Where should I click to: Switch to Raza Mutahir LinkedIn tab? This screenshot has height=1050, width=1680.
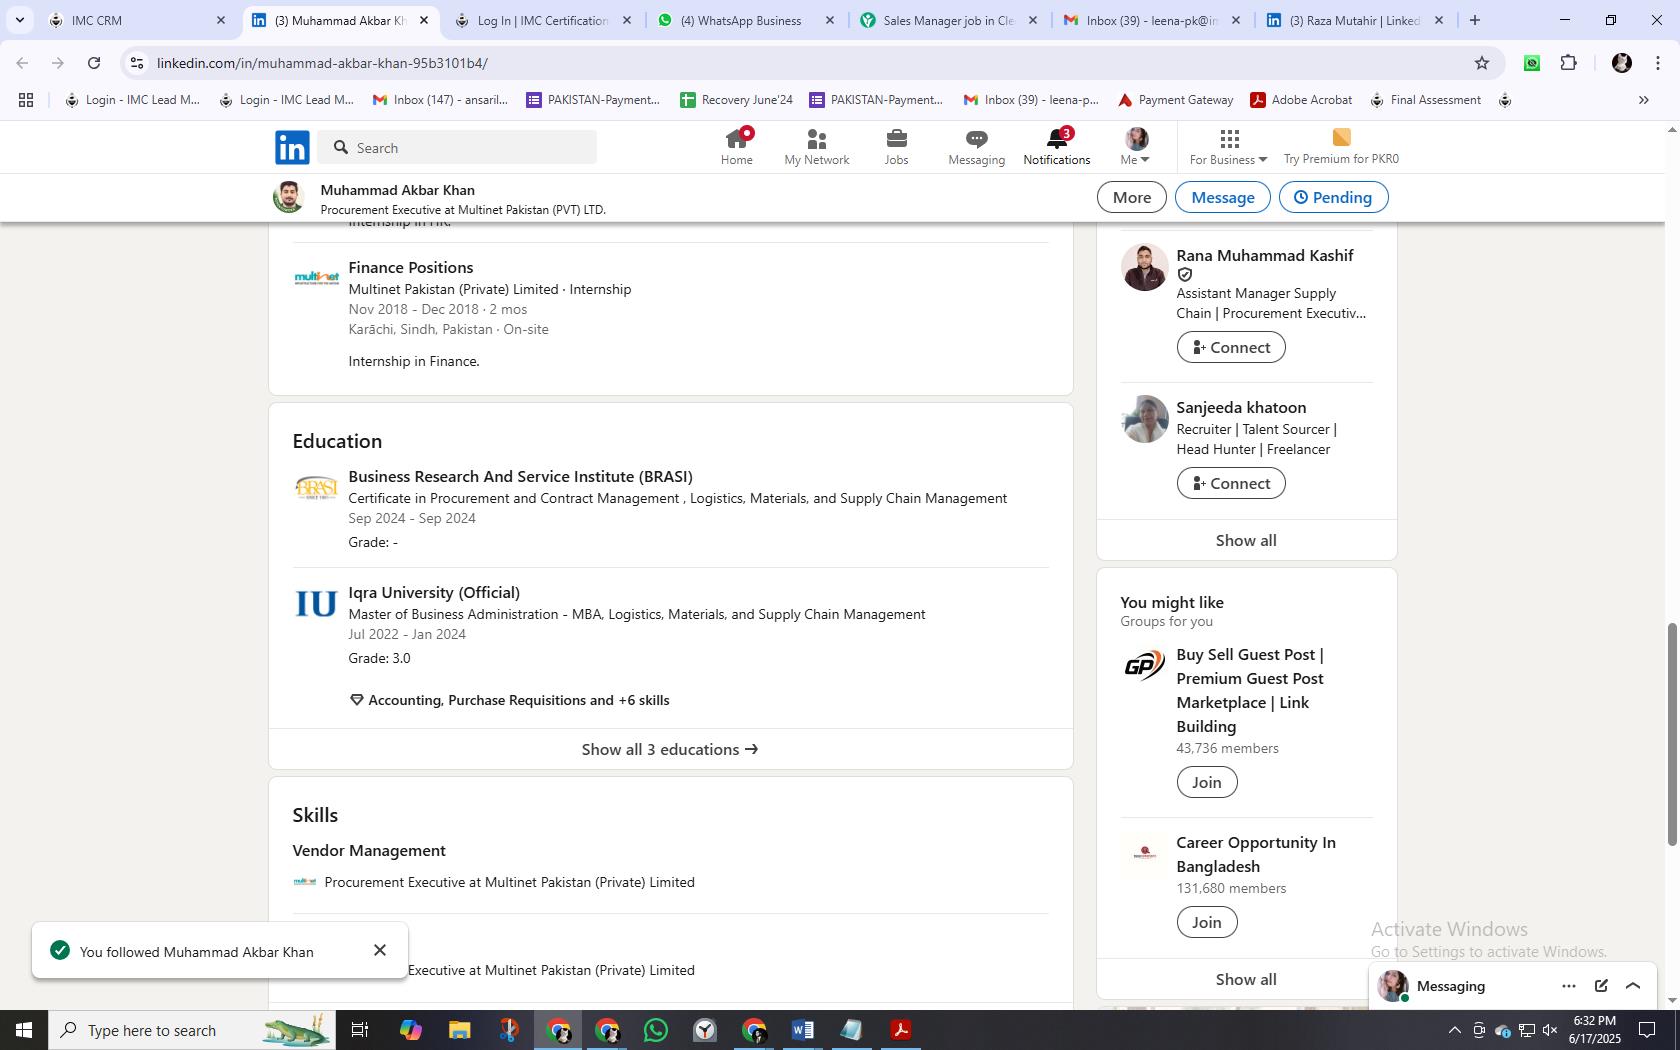(1355, 20)
